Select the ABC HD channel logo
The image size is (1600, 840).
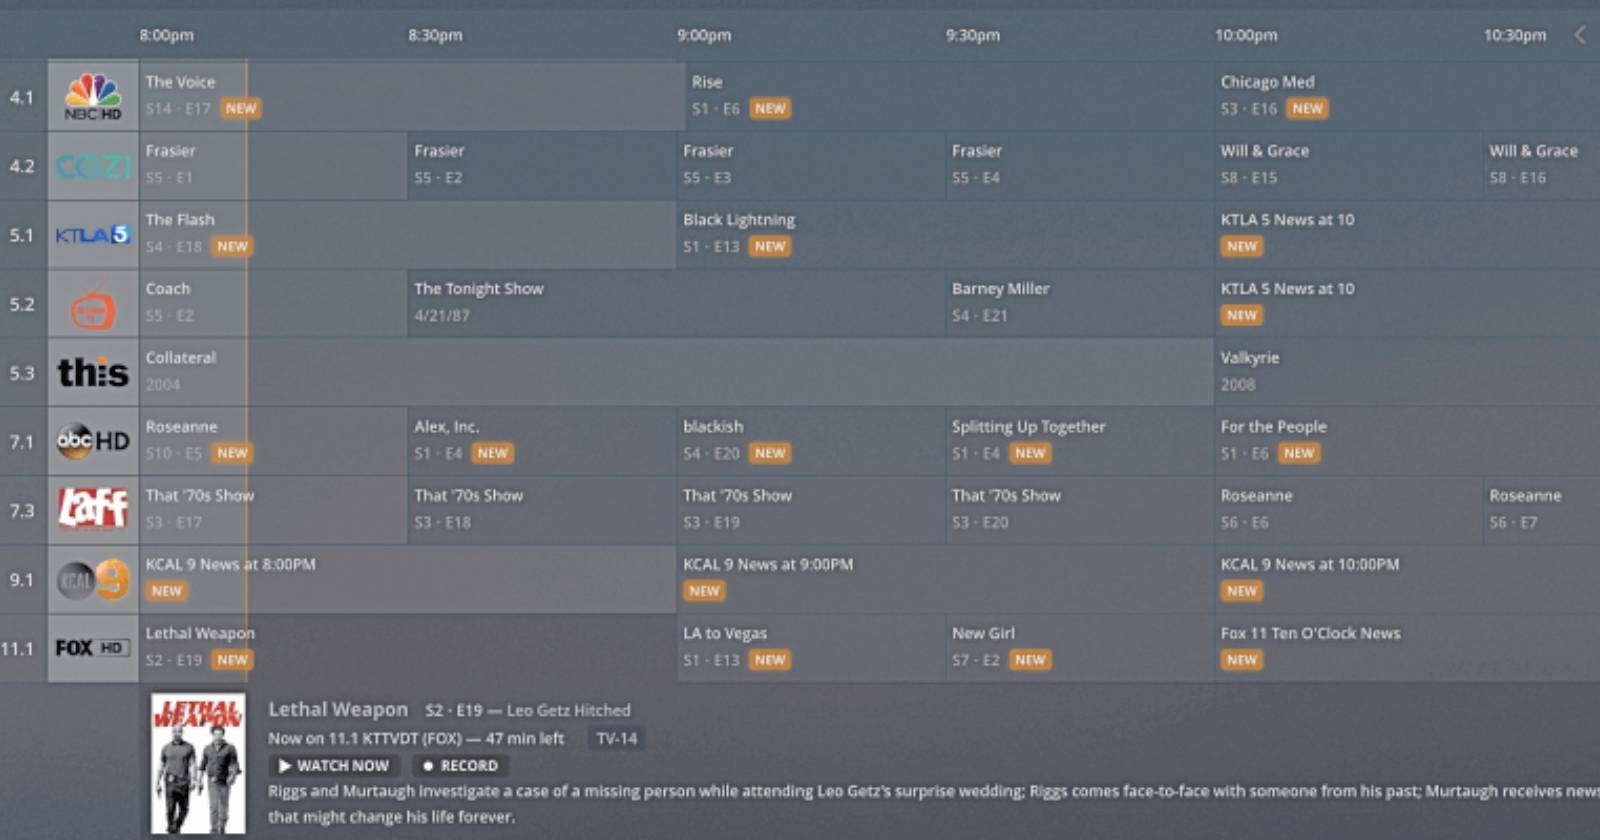click(x=93, y=442)
